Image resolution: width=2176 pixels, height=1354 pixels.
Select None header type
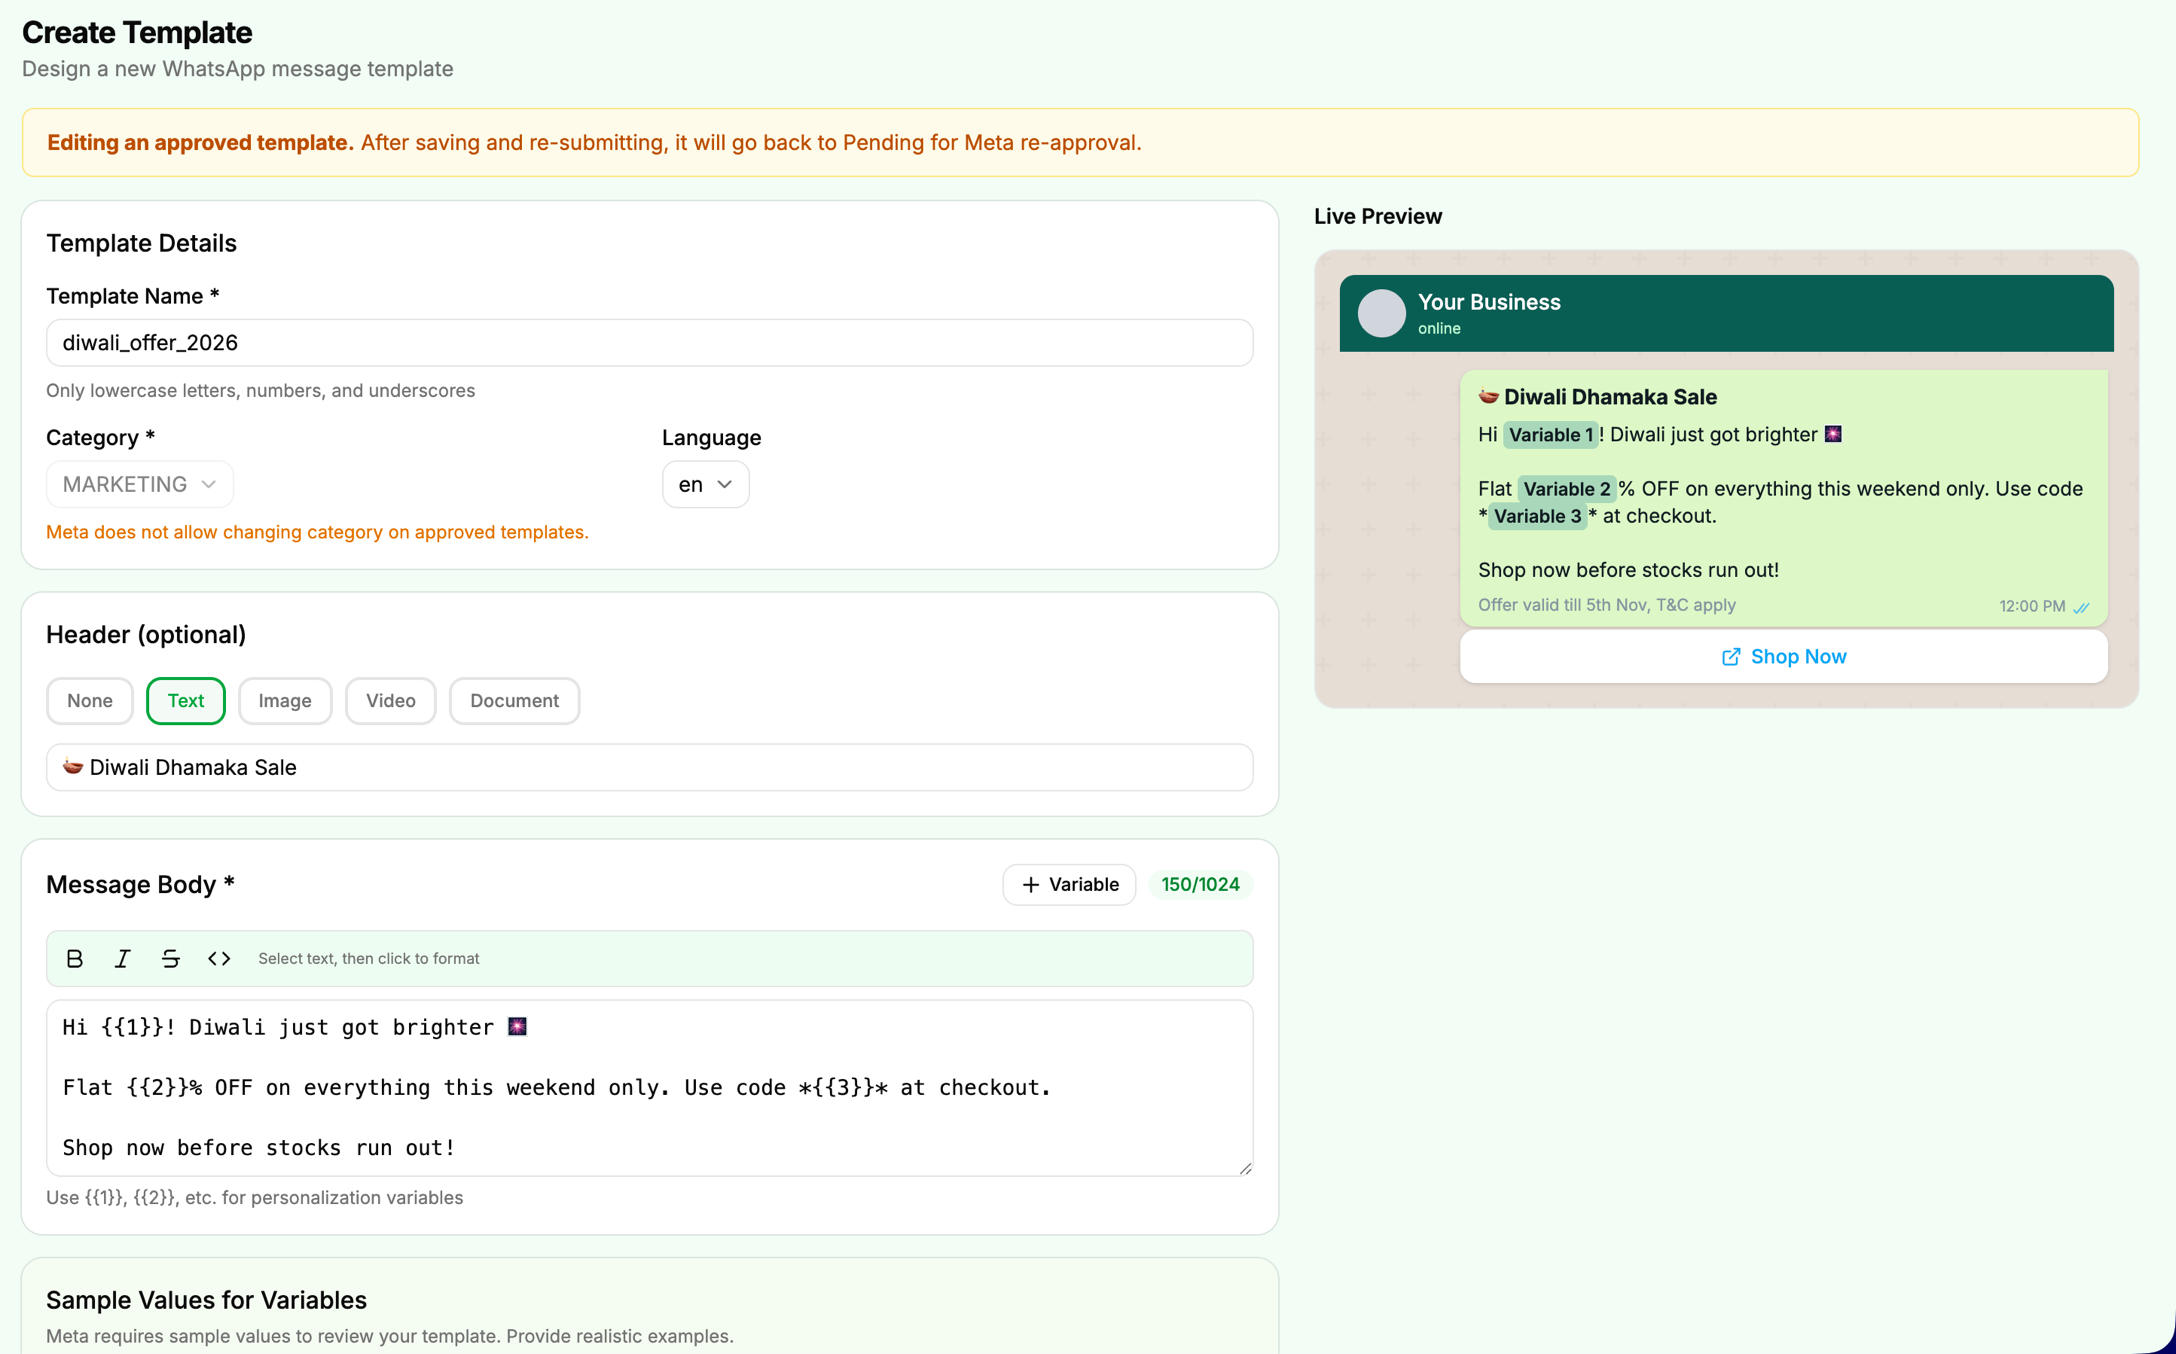click(90, 700)
